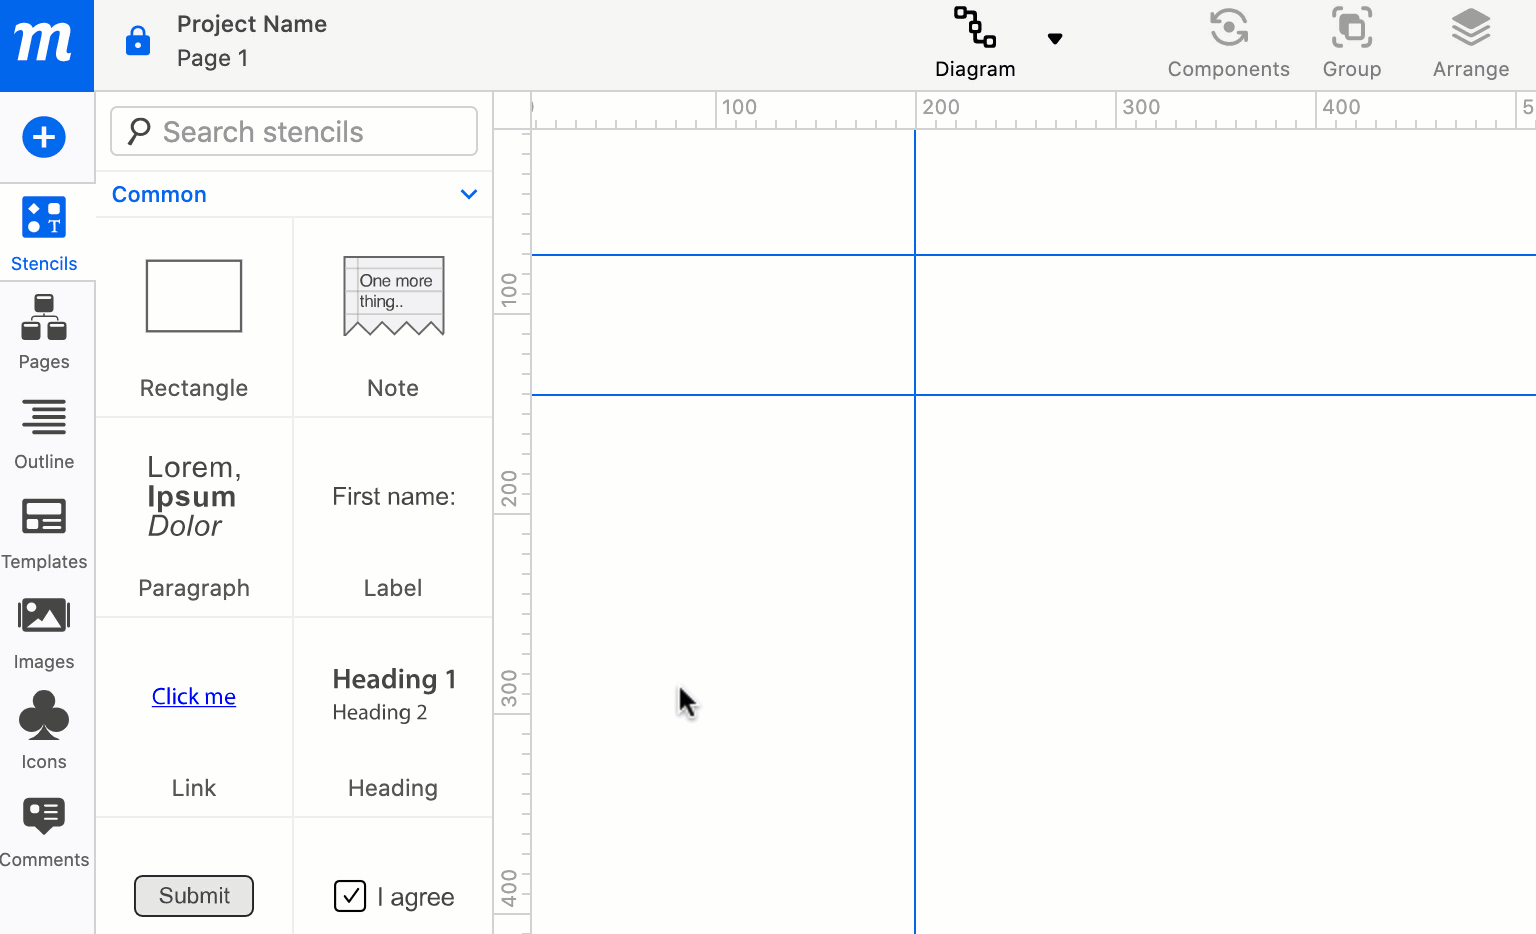
Task: Click the Click me link stencil
Action: [x=193, y=696]
